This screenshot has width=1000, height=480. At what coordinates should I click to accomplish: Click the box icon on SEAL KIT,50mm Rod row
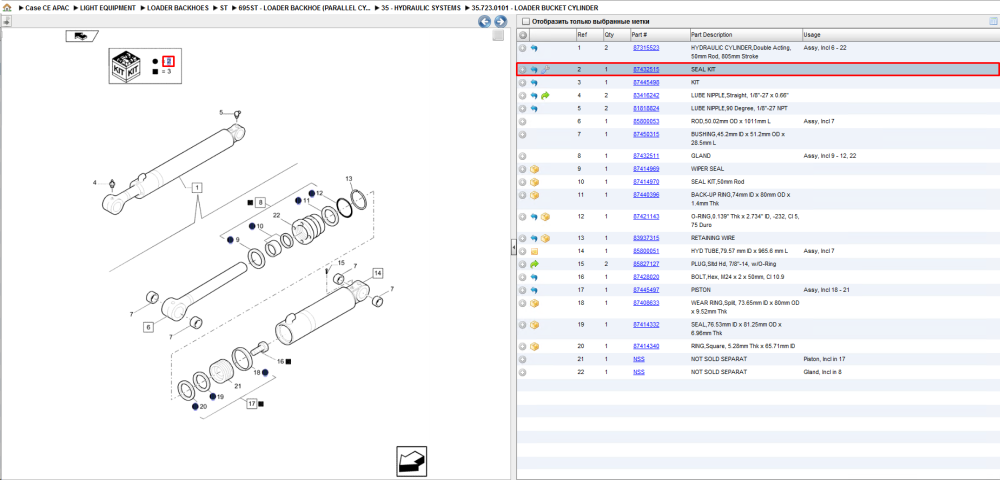pyautogui.click(x=534, y=182)
